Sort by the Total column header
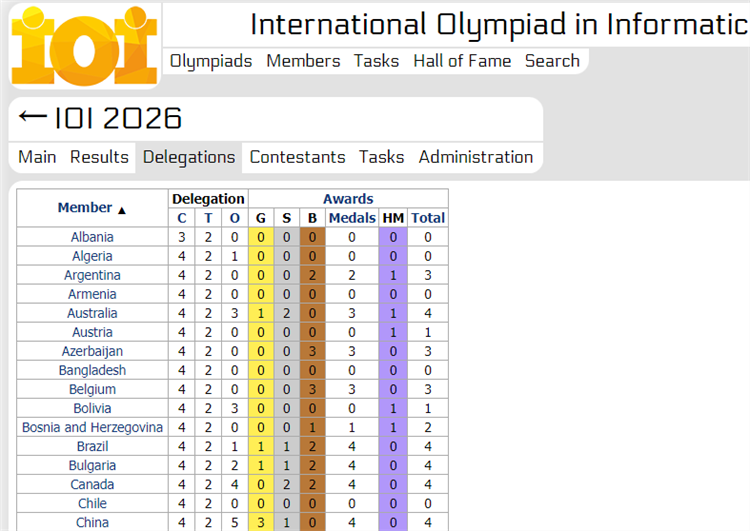 pyautogui.click(x=428, y=218)
